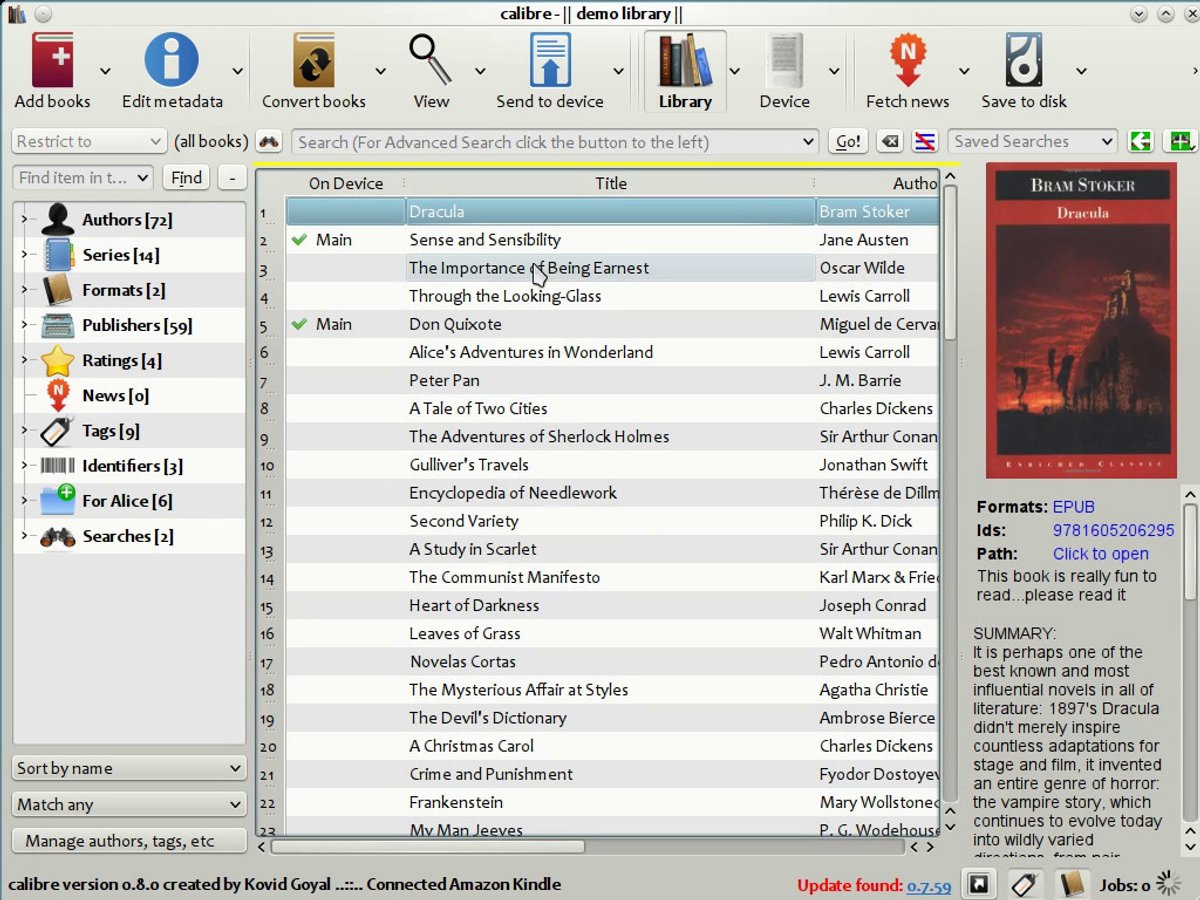Screen dimensions: 1200x900
Task: Open Edit metadata tool
Action: coord(172,62)
